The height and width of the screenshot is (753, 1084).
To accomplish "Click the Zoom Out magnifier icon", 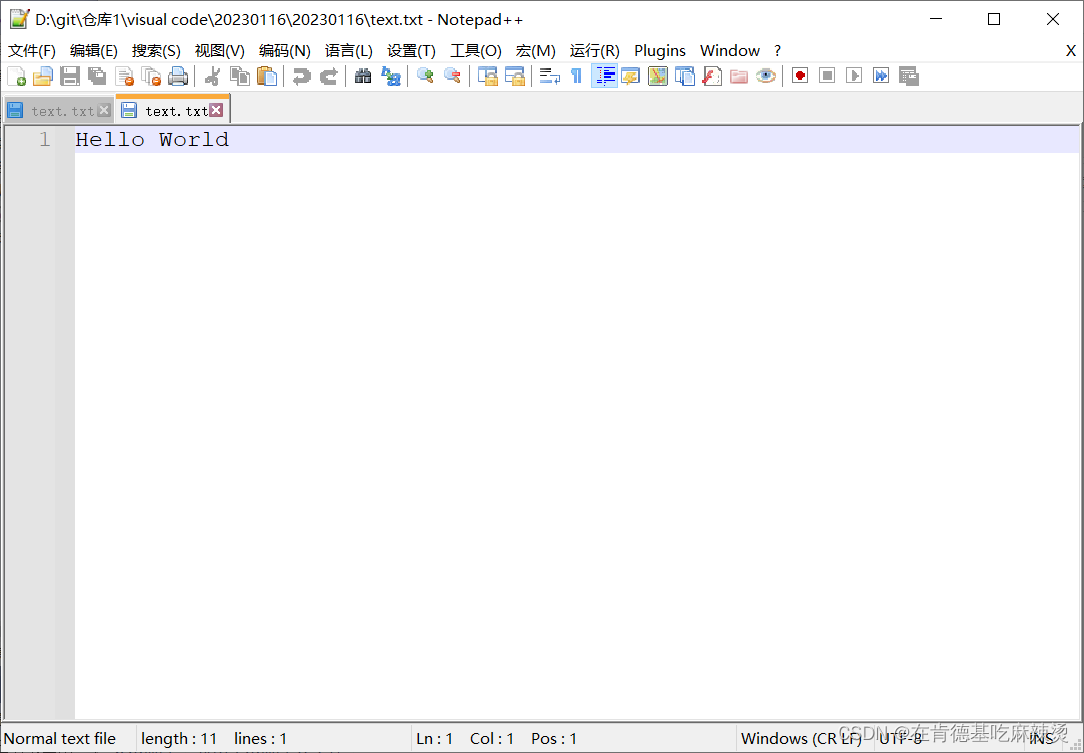I will tap(452, 75).
